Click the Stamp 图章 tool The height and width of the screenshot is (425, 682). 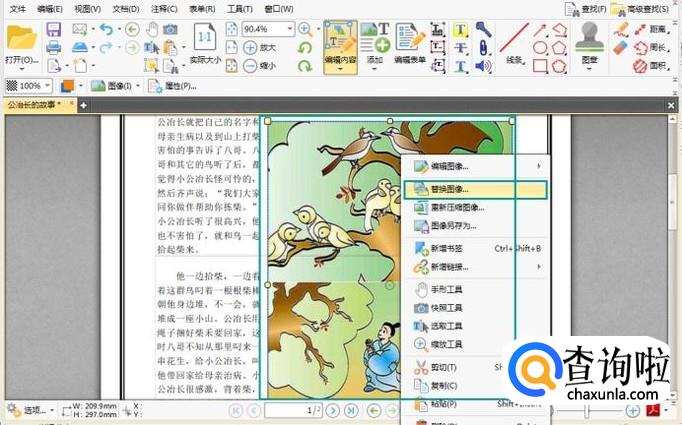tap(589, 43)
